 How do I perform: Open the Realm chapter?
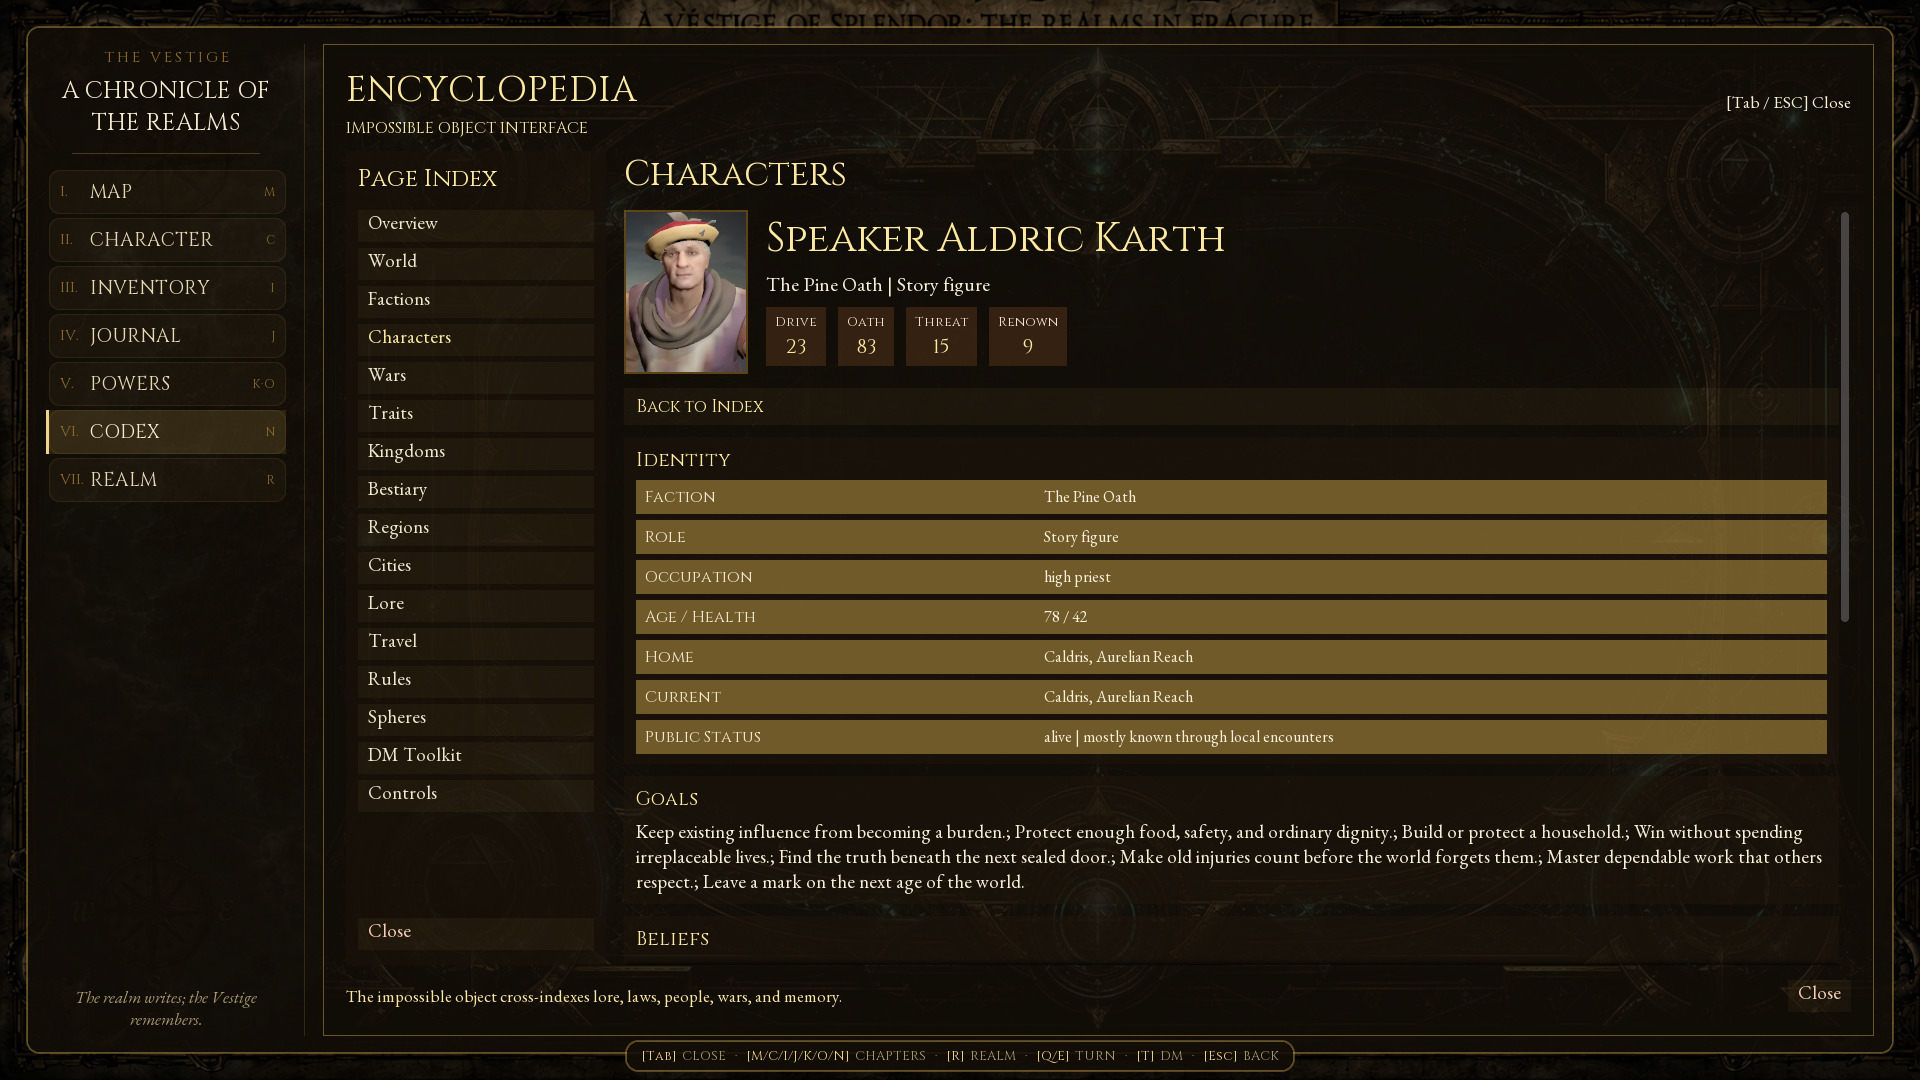167,480
